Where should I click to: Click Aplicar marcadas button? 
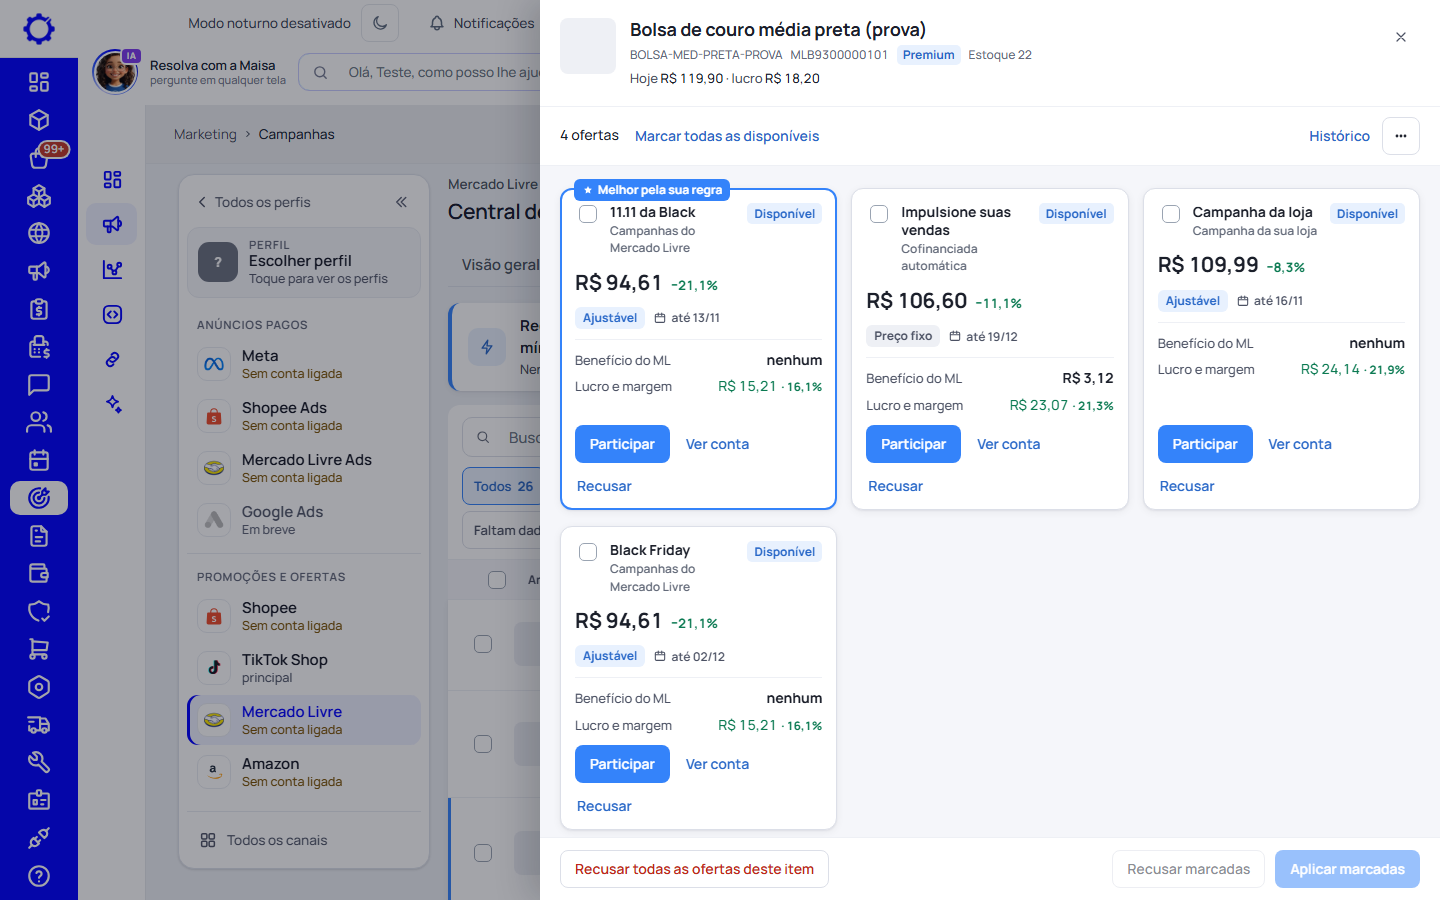(1347, 869)
